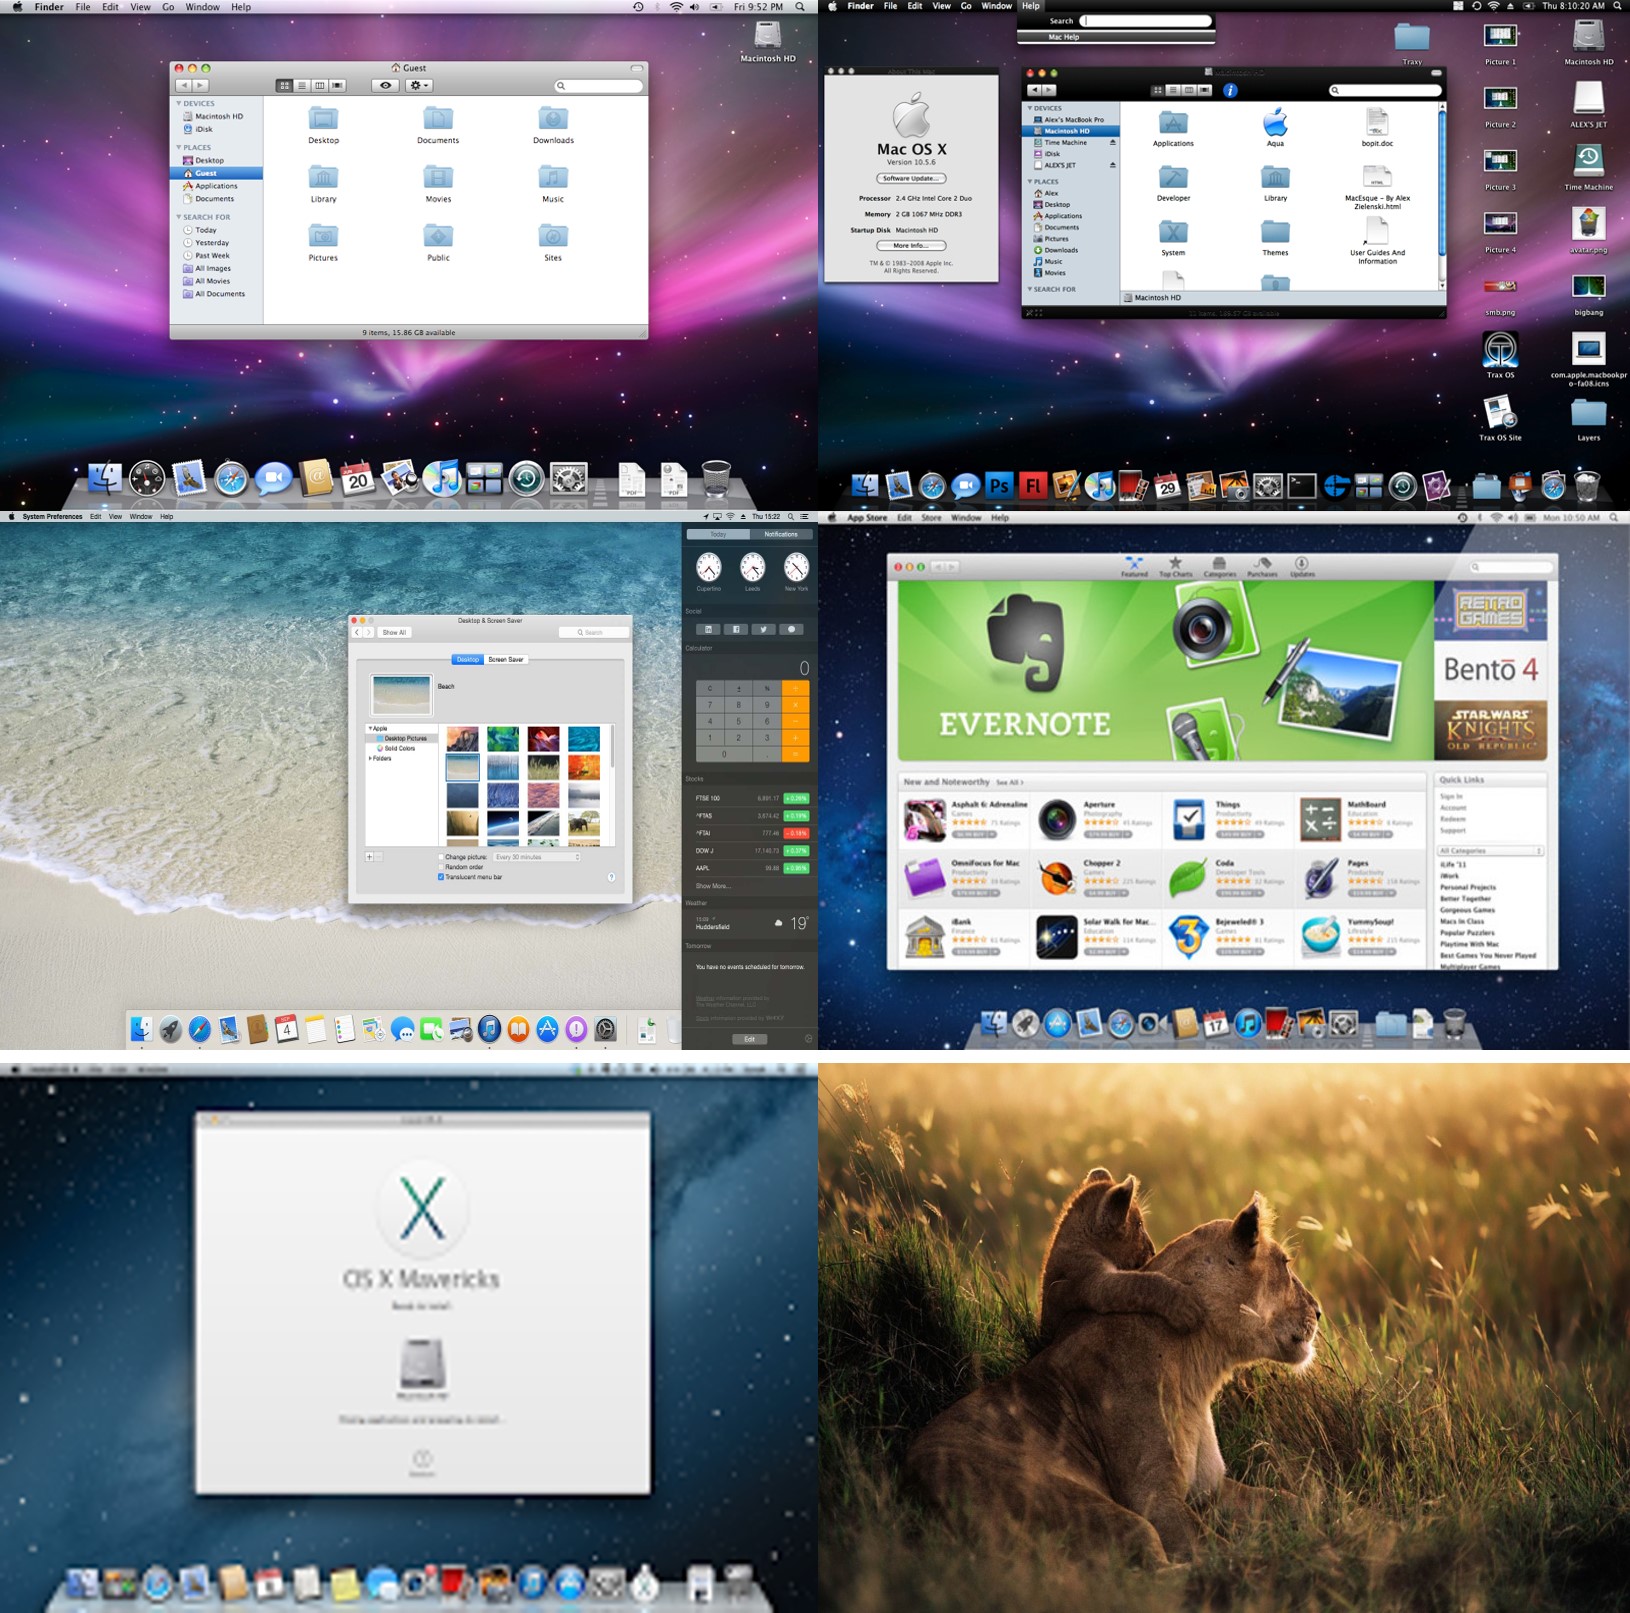The width and height of the screenshot is (1630, 1613).
Task: Open Top Charts in App Store toolbar
Action: click(x=1175, y=567)
